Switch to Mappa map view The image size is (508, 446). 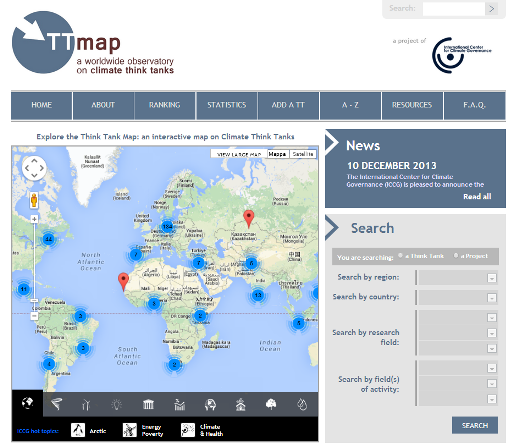pos(277,154)
